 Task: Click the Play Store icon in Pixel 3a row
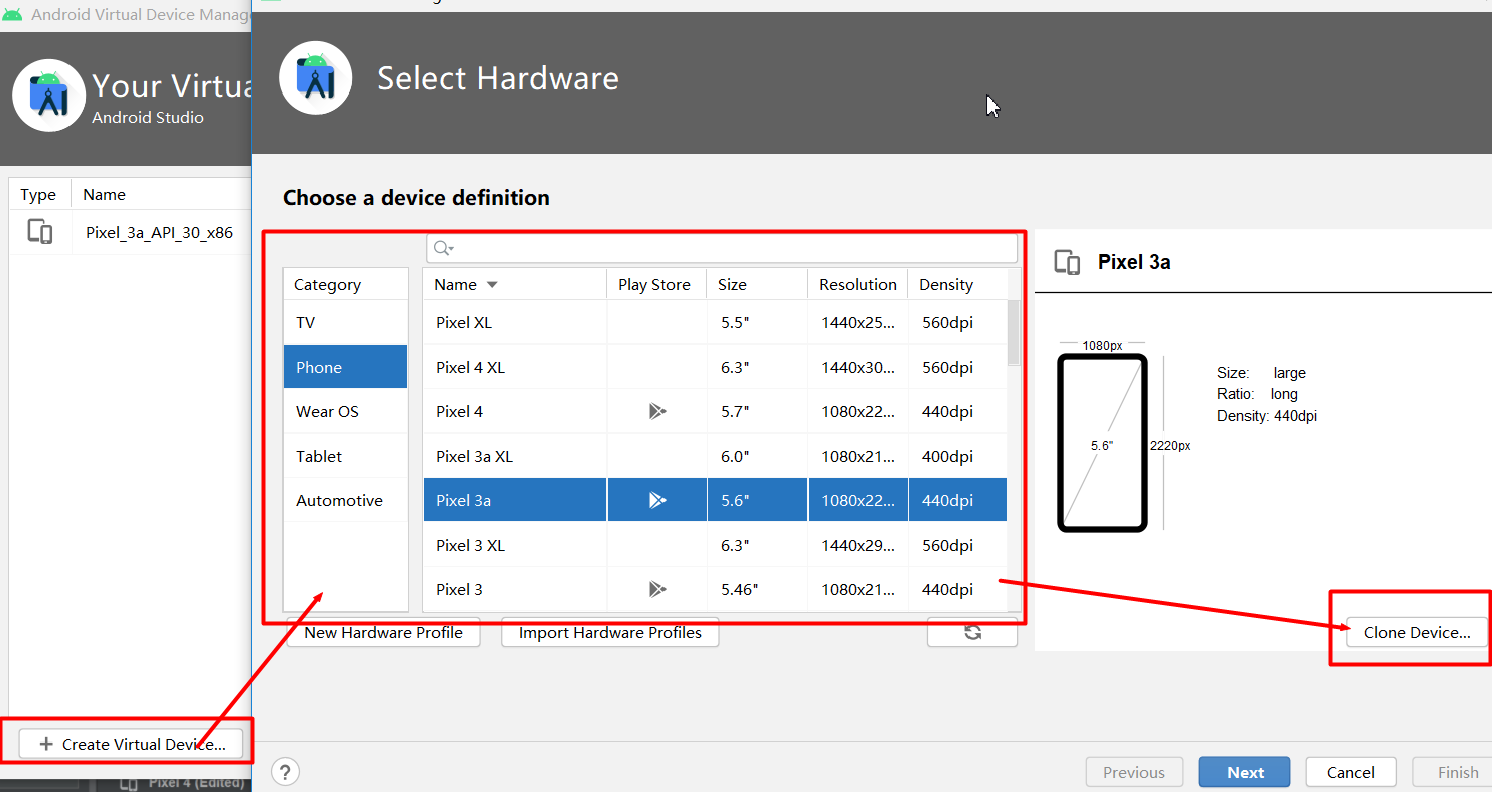coord(657,500)
